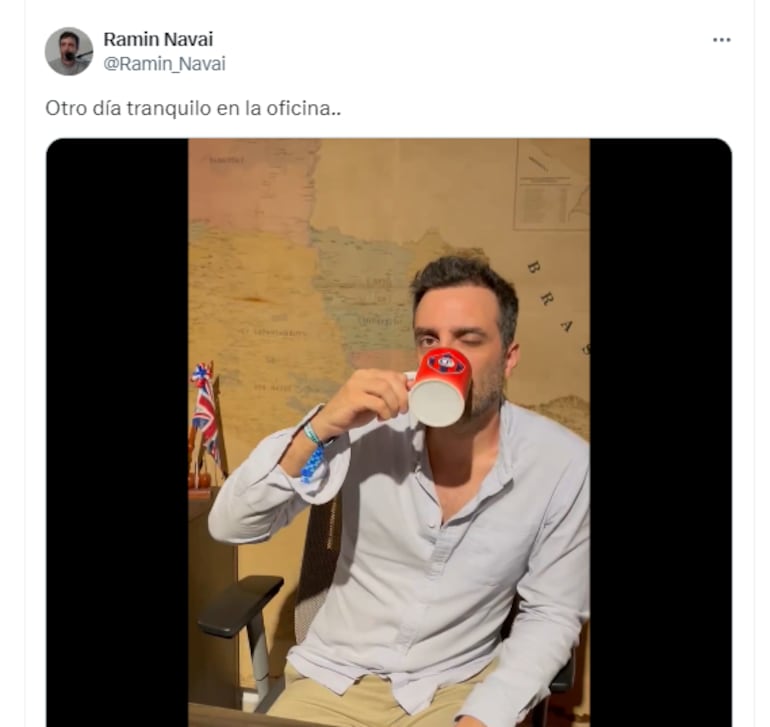Open the tweet's three-dot more options menu
This screenshot has height=727, width=770.
click(x=721, y=39)
